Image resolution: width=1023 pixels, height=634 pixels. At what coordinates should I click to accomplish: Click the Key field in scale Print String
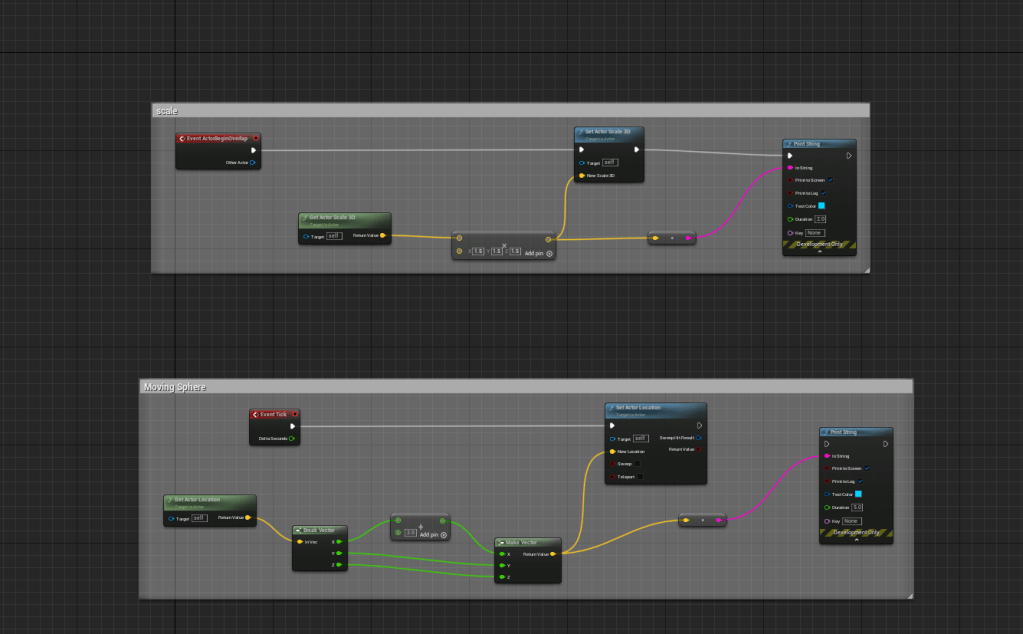point(814,232)
